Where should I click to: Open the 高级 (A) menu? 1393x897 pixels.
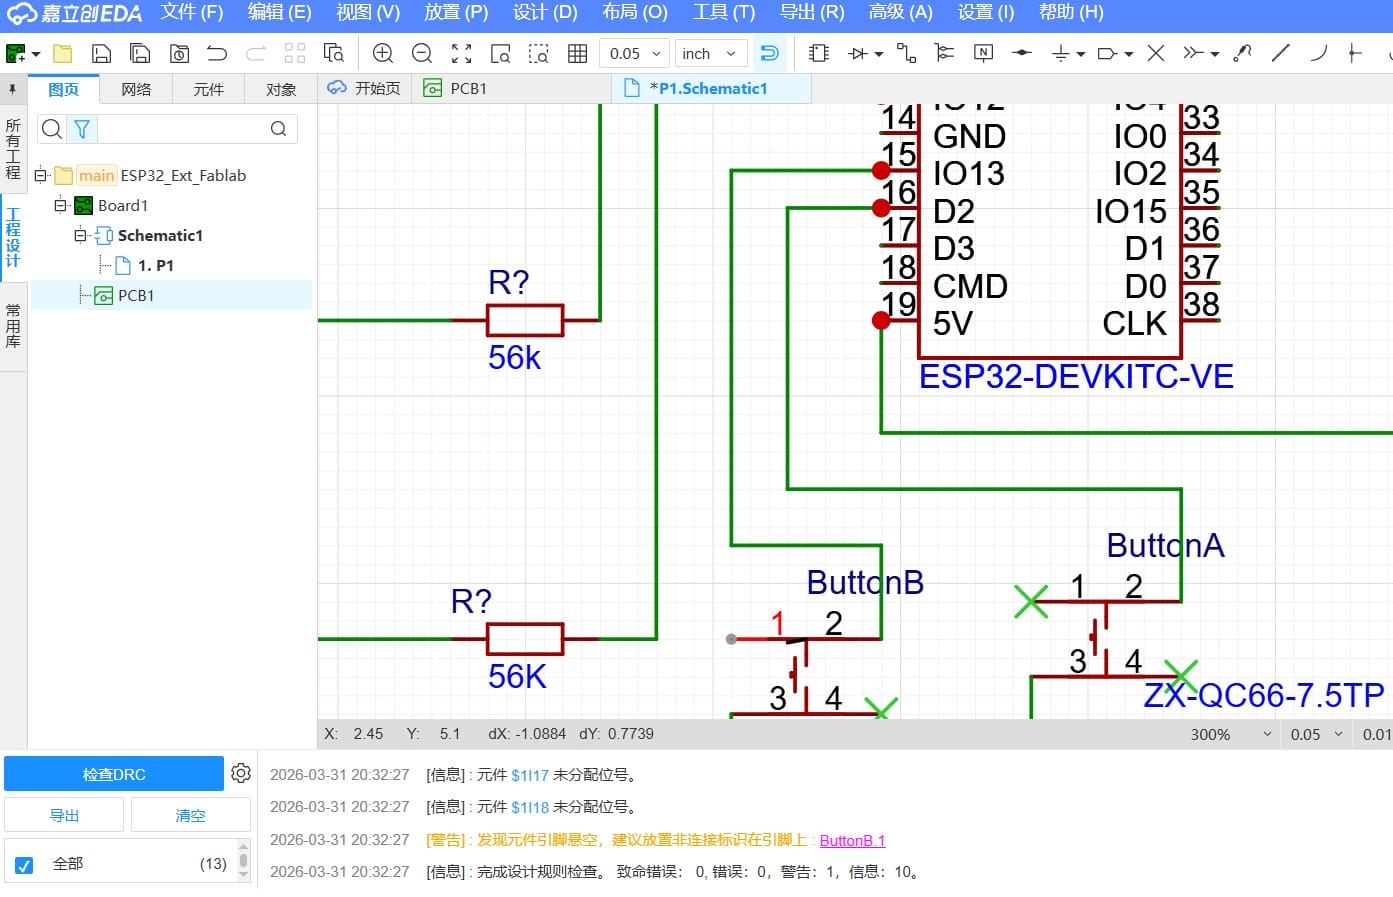pos(900,12)
